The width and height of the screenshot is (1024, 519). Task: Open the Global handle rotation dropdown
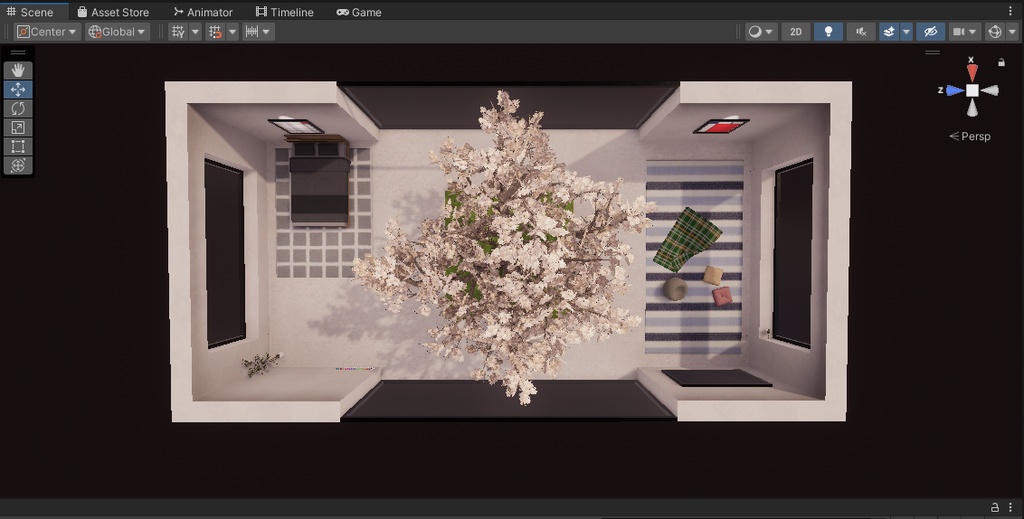tap(118, 31)
